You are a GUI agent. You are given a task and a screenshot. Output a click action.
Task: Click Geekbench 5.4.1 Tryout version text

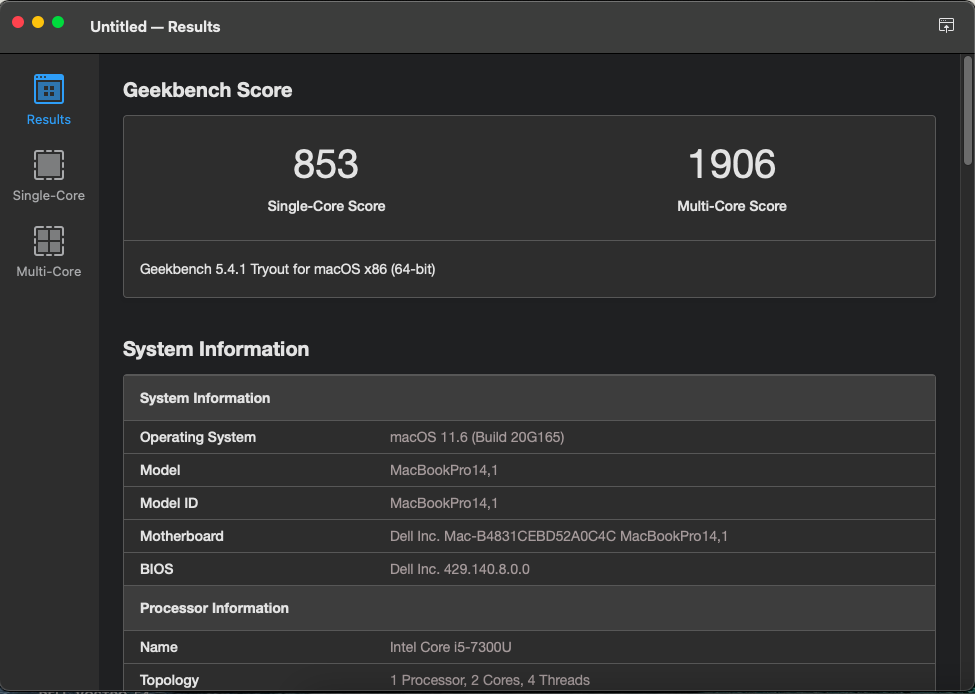287,269
